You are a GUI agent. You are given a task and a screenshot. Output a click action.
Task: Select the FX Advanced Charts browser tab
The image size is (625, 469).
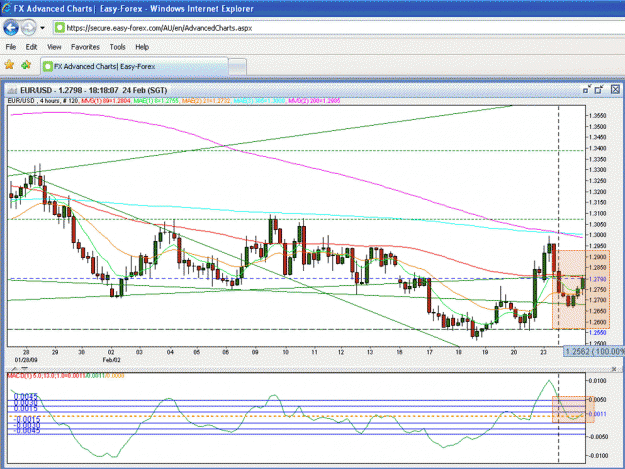coord(134,66)
